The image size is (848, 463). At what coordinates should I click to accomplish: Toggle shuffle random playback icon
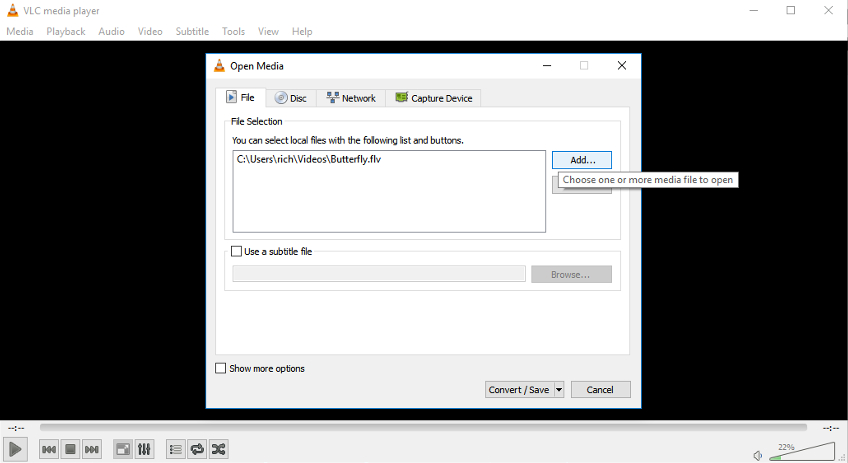[x=218, y=449]
